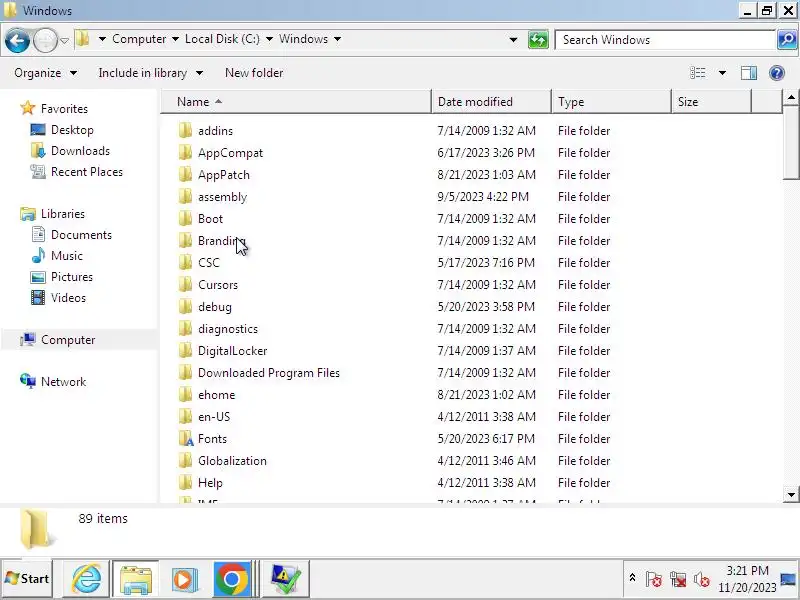Sort by the Name column header
The width and height of the screenshot is (800, 600).
point(296,102)
